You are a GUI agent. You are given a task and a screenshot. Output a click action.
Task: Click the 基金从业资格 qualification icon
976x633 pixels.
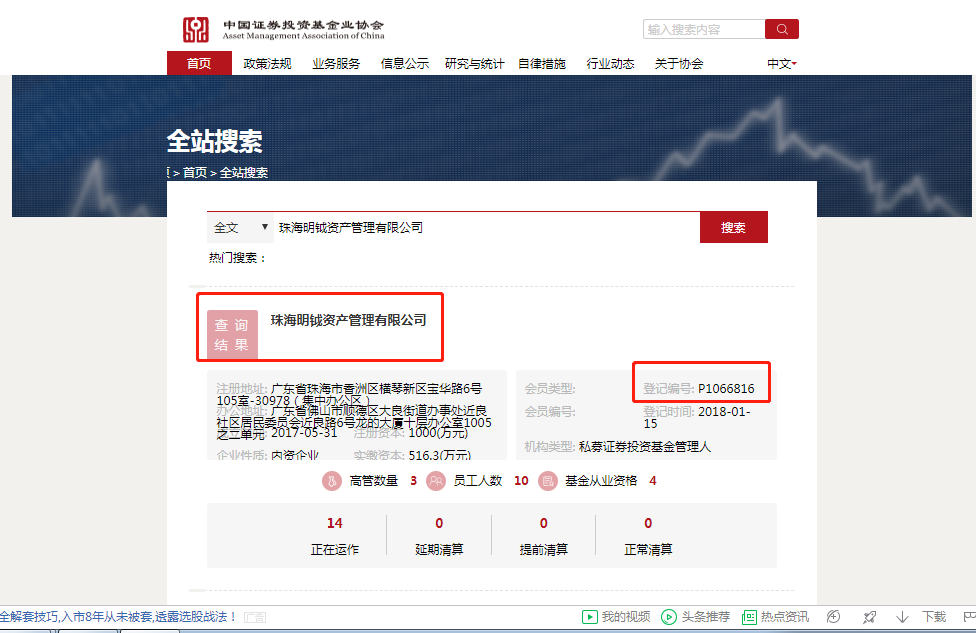click(x=548, y=481)
